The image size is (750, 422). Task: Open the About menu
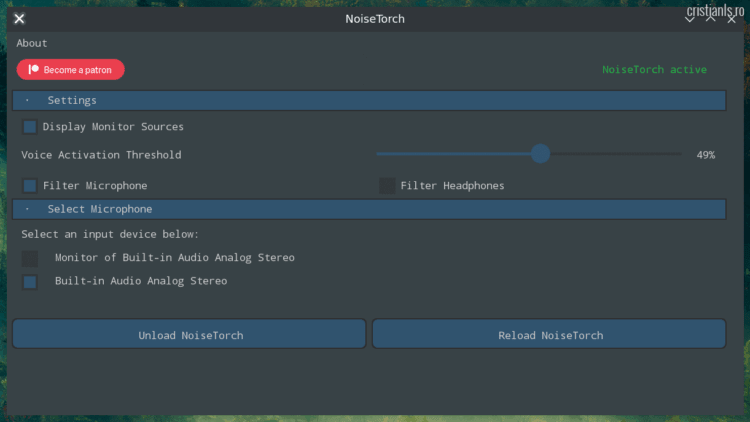tap(32, 43)
